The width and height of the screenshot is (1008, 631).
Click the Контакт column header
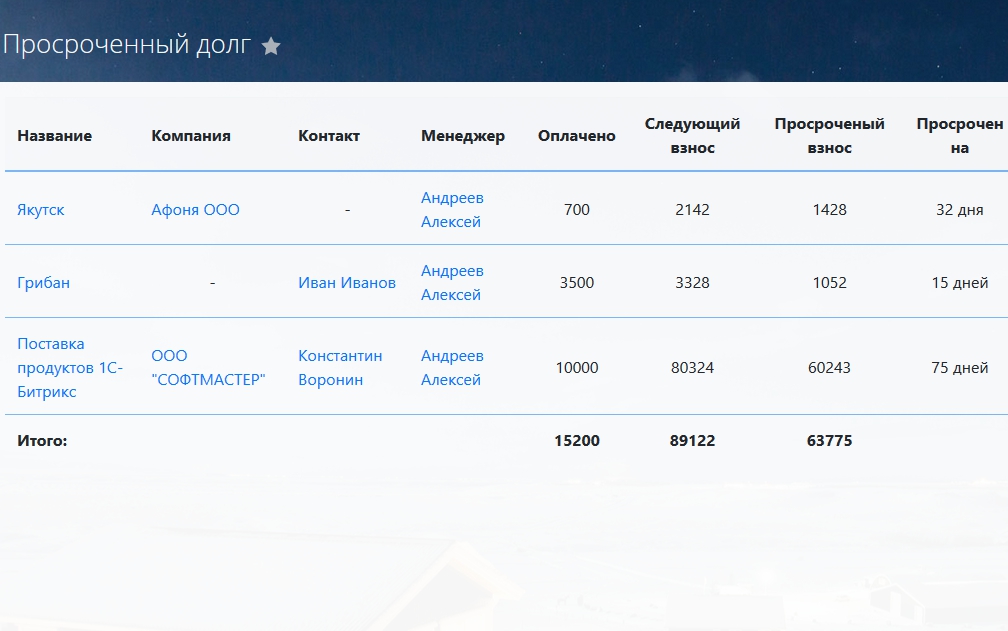point(329,136)
